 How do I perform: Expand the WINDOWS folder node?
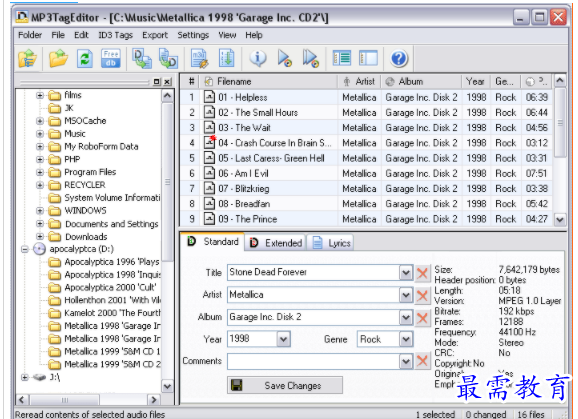(x=40, y=211)
